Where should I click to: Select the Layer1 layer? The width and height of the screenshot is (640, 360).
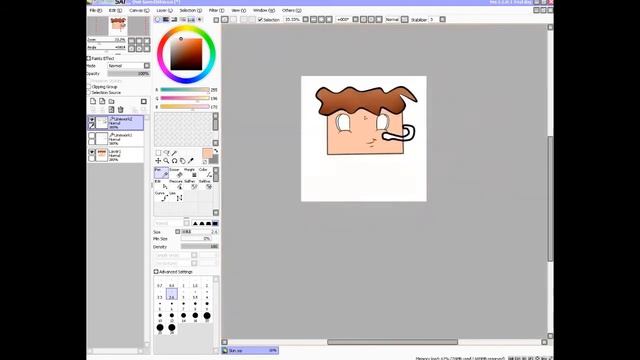[116, 155]
